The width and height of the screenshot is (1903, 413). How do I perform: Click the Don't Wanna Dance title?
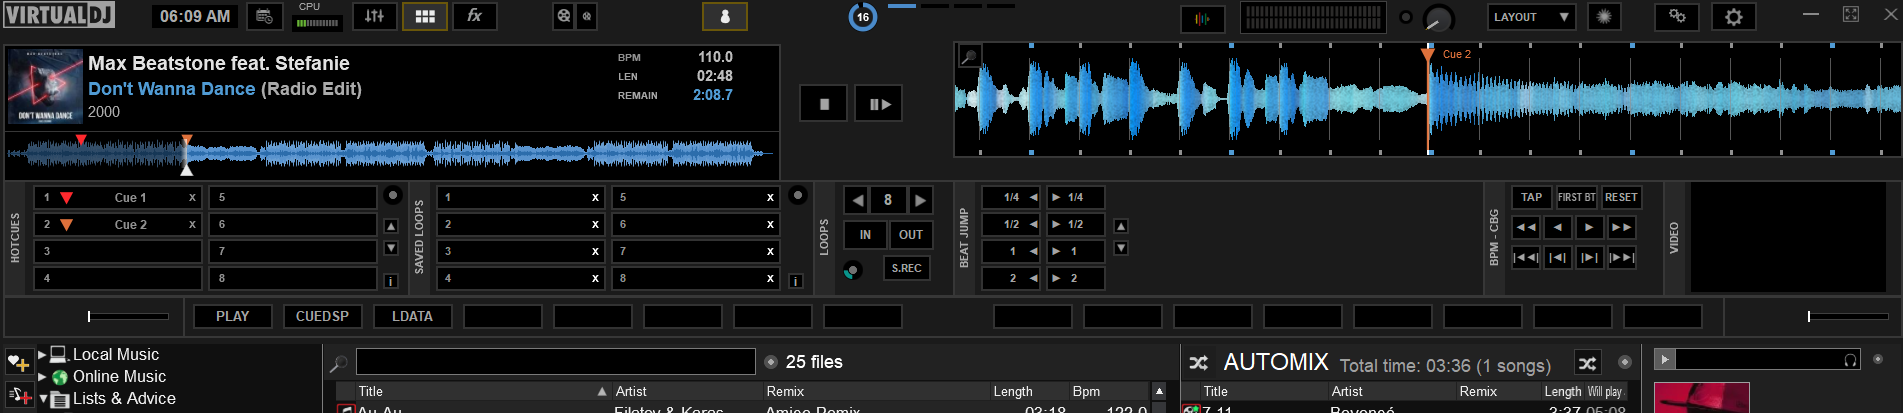(172, 89)
